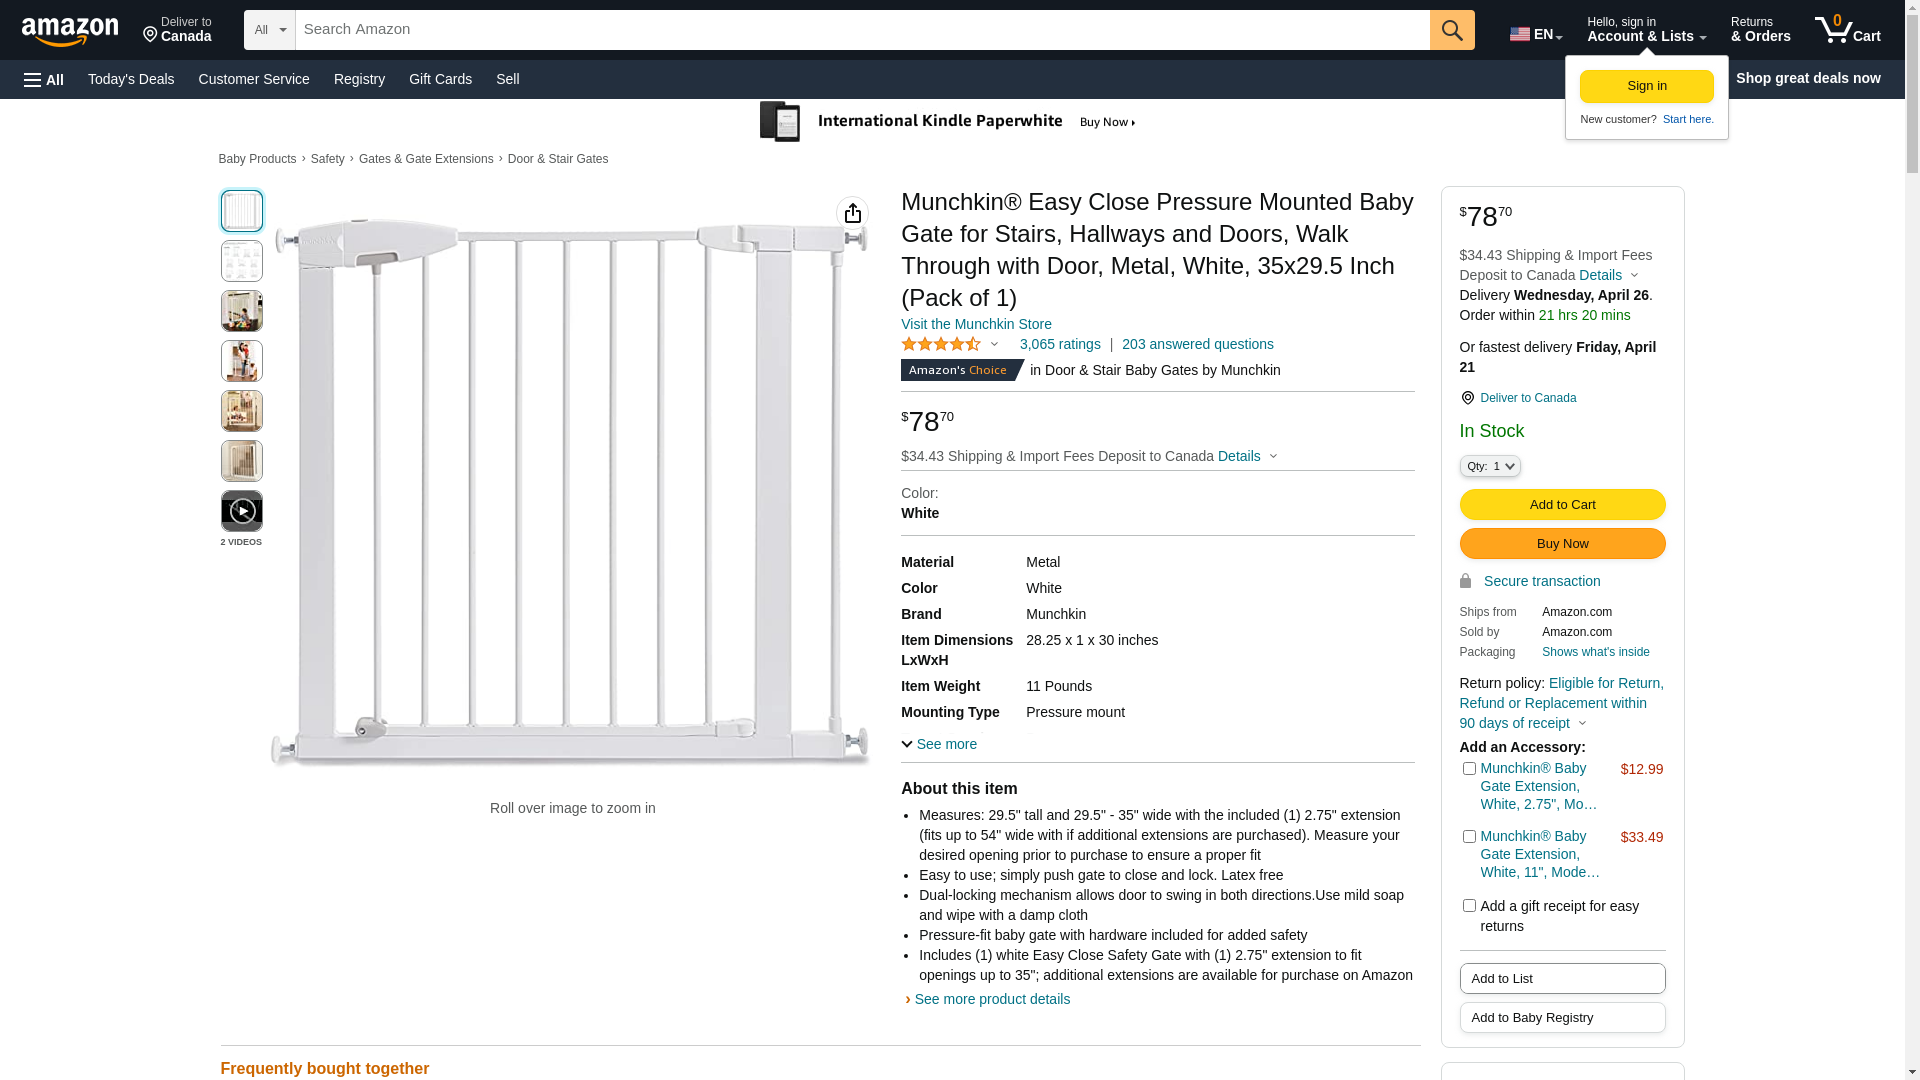Screen dimensions: 1920x1080
Task: Open the shopping cart
Action: click(1847, 30)
